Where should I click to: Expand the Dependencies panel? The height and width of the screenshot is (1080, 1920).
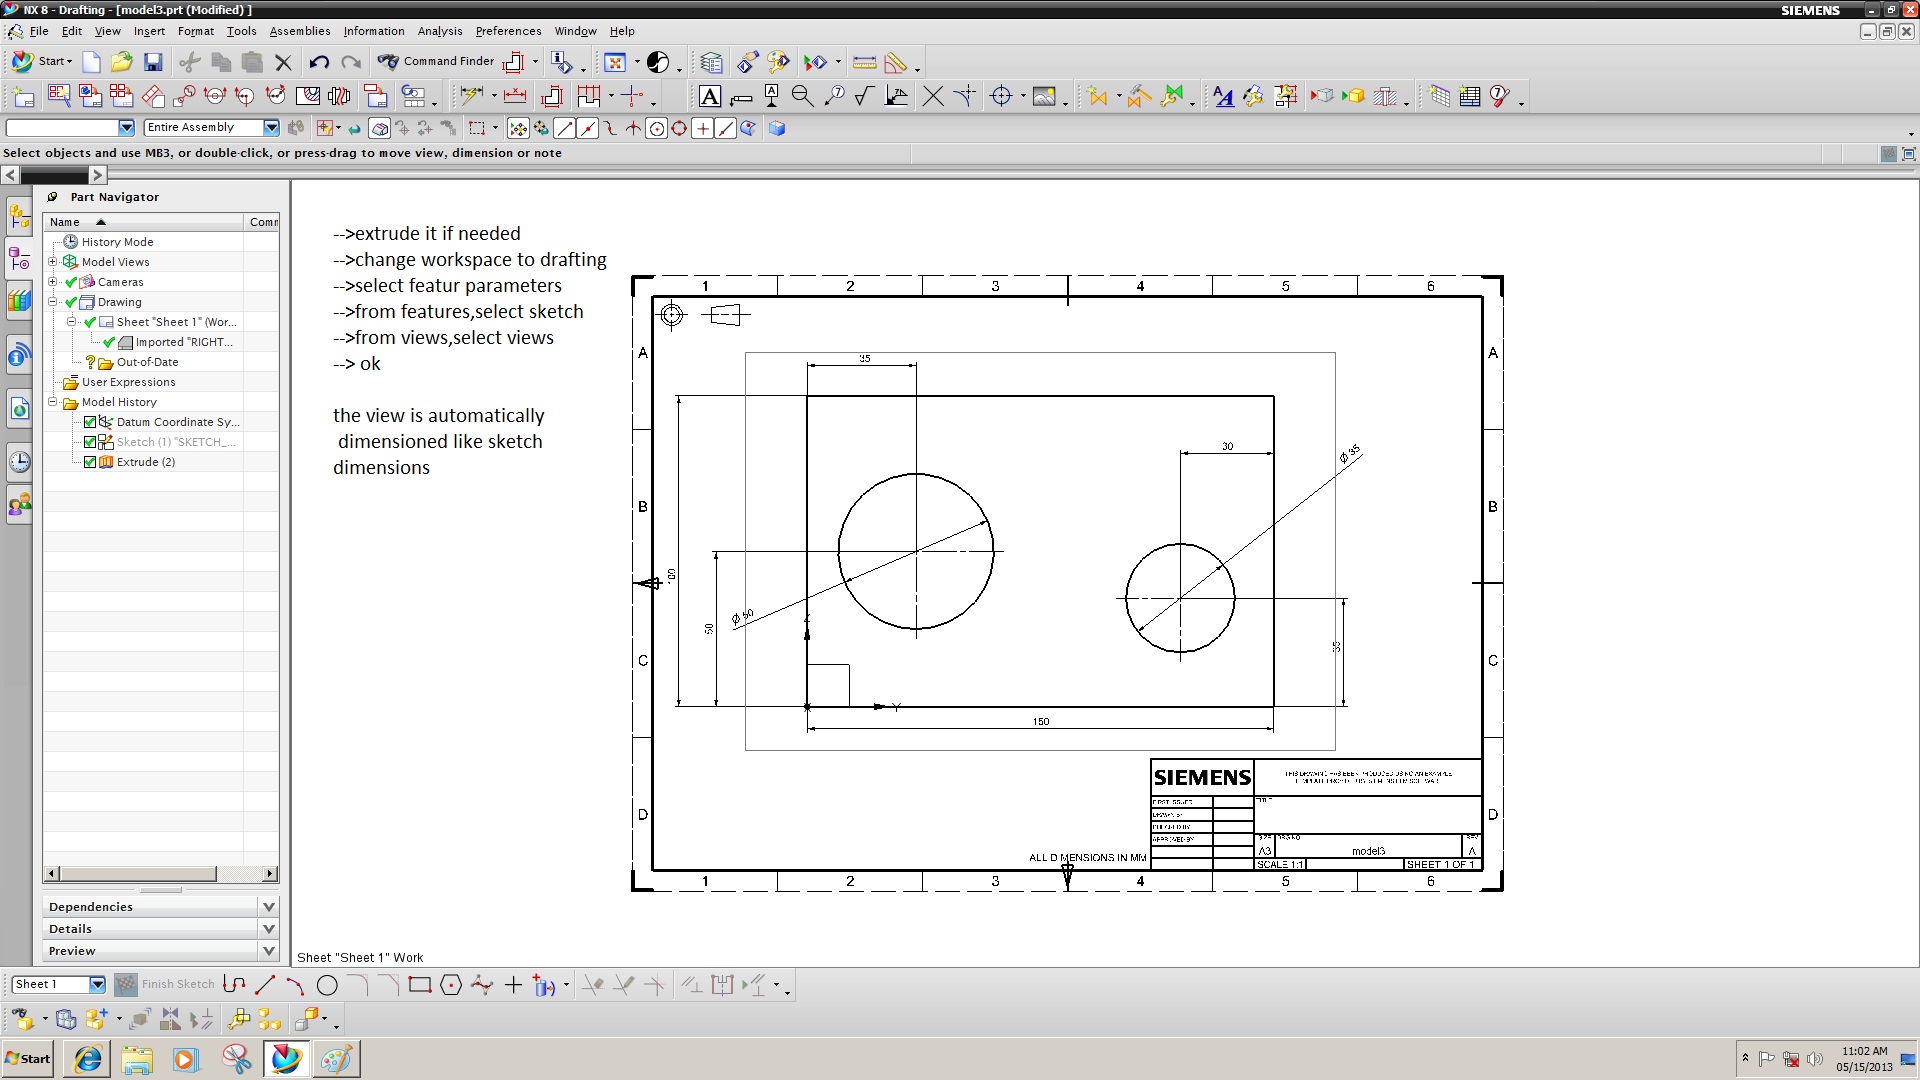pos(268,907)
